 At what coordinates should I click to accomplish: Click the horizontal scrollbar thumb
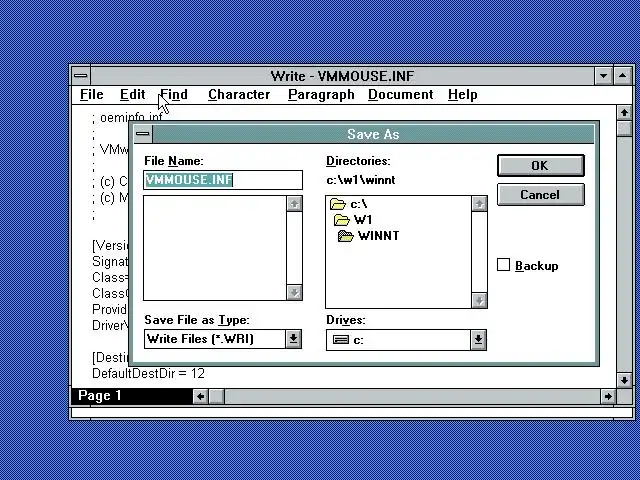pyautogui.click(x=217, y=396)
